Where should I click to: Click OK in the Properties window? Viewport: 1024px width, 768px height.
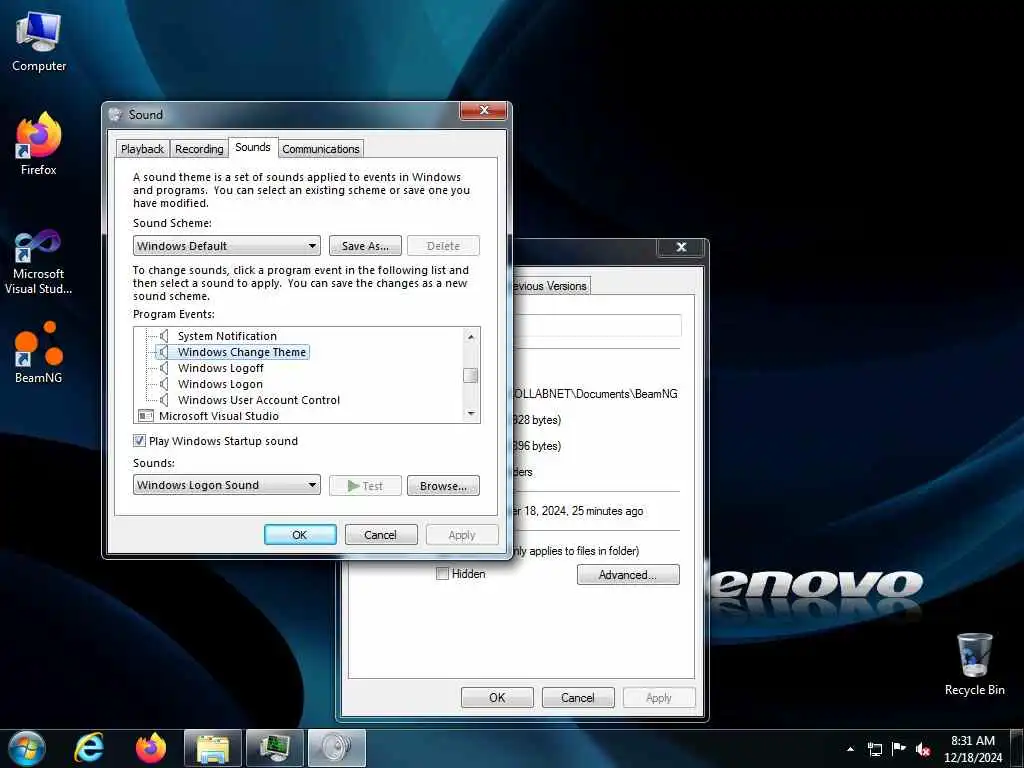(497, 697)
